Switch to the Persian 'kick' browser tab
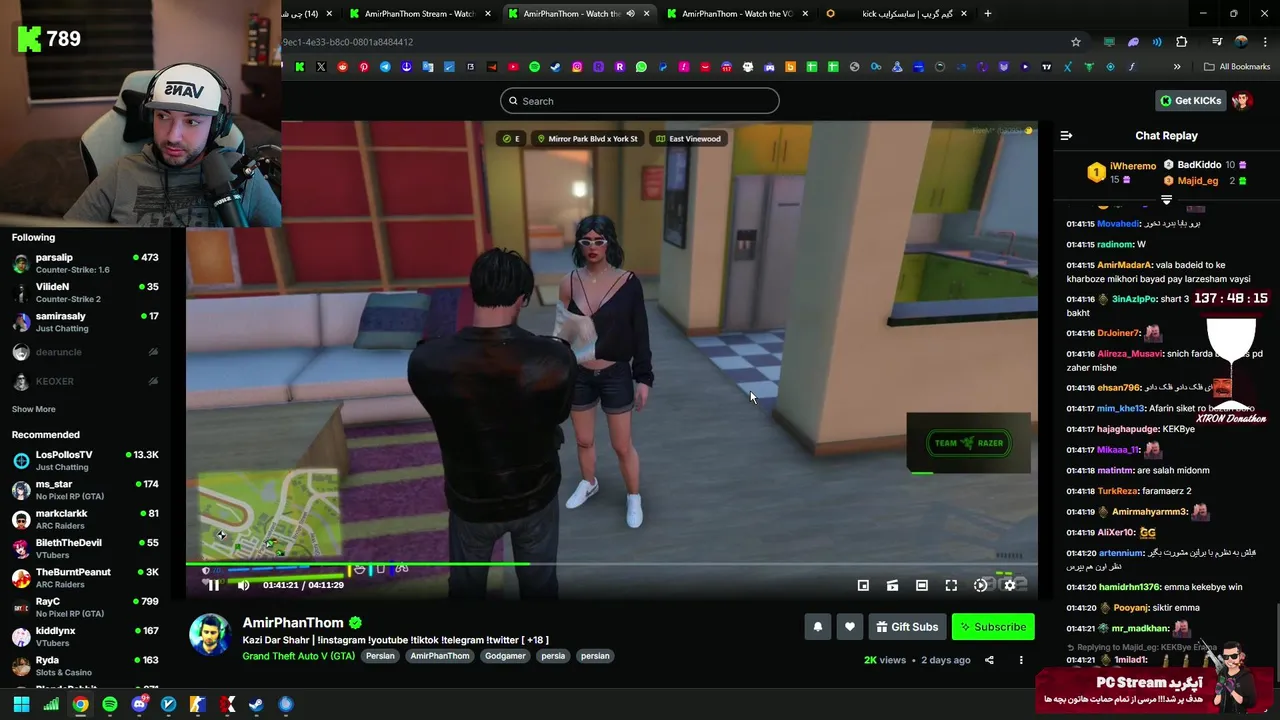The image size is (1280, 720). [x=895, y=14]
